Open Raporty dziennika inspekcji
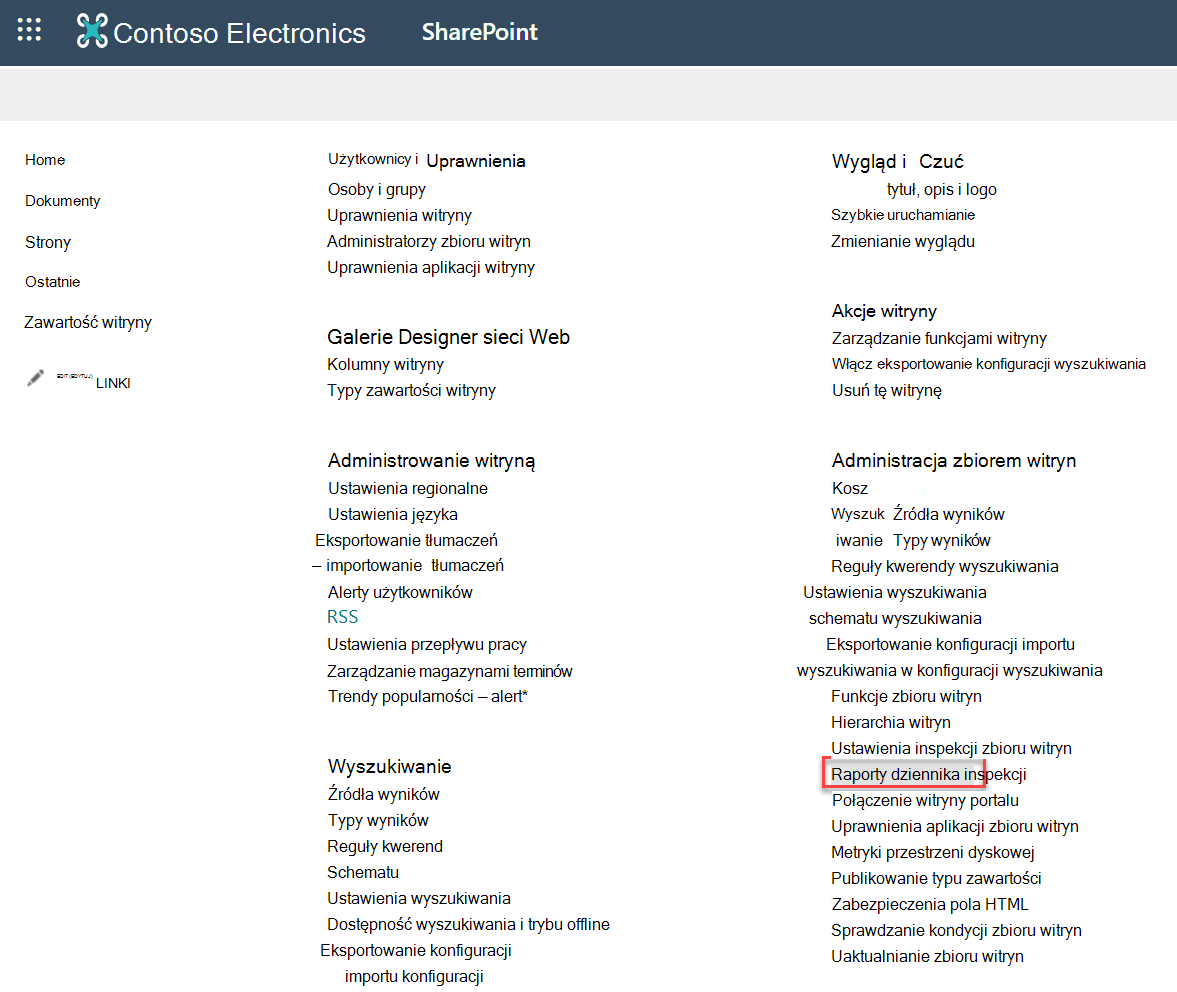 (929, 774)
